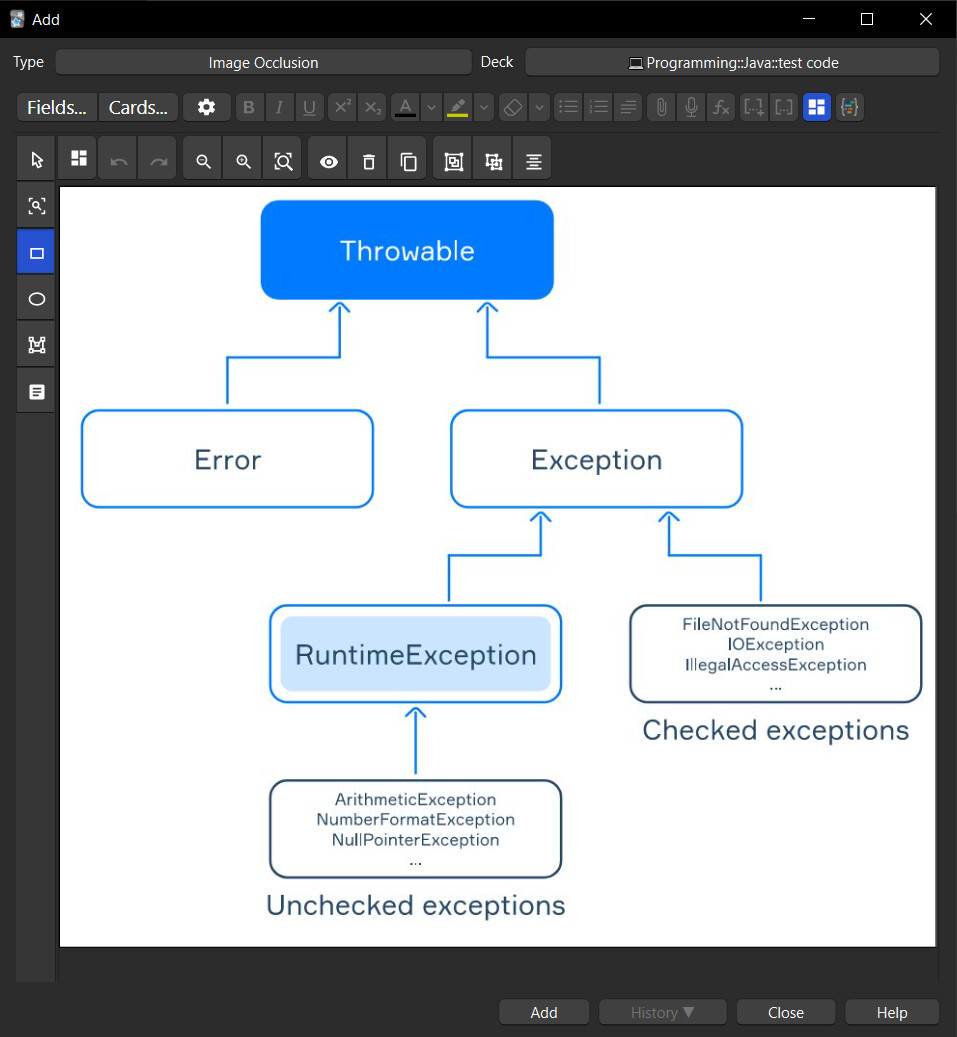Open the History dropdown

(x=662, y=1012)
